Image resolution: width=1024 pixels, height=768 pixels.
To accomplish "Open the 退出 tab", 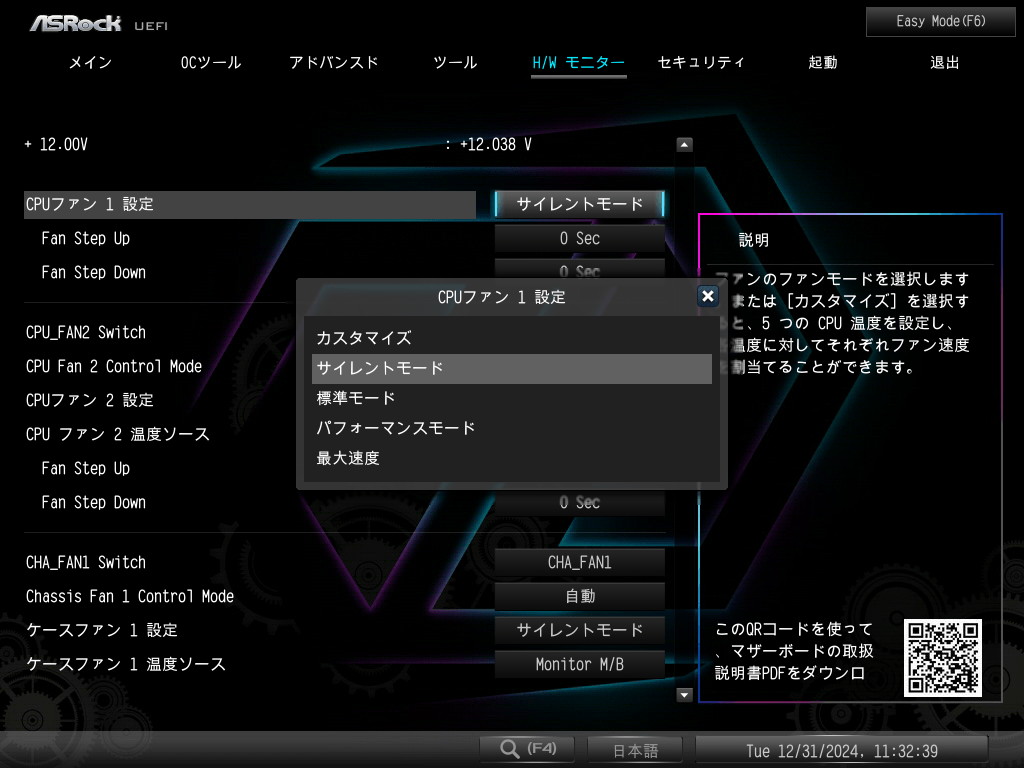I will pos(944,63).
